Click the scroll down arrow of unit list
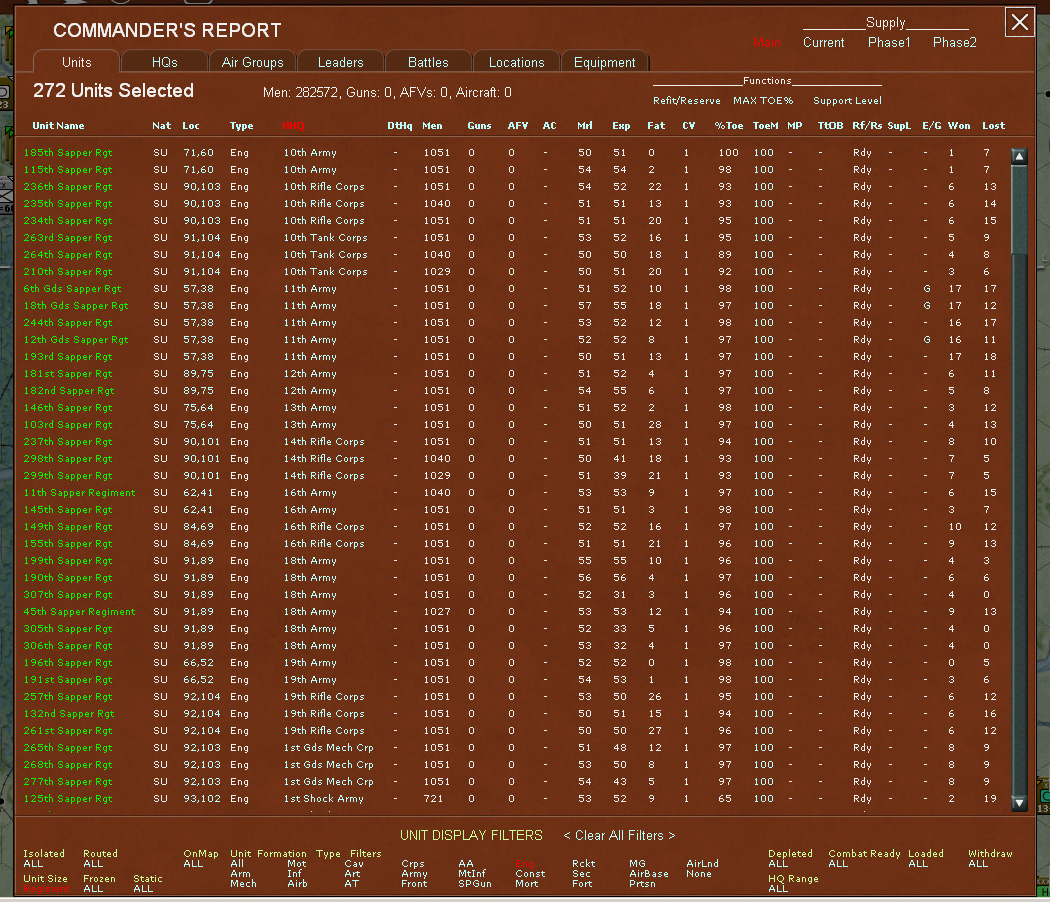The width and height of the screenshot is (1050, 902). pyautogui.click(x=1019, y=803)
